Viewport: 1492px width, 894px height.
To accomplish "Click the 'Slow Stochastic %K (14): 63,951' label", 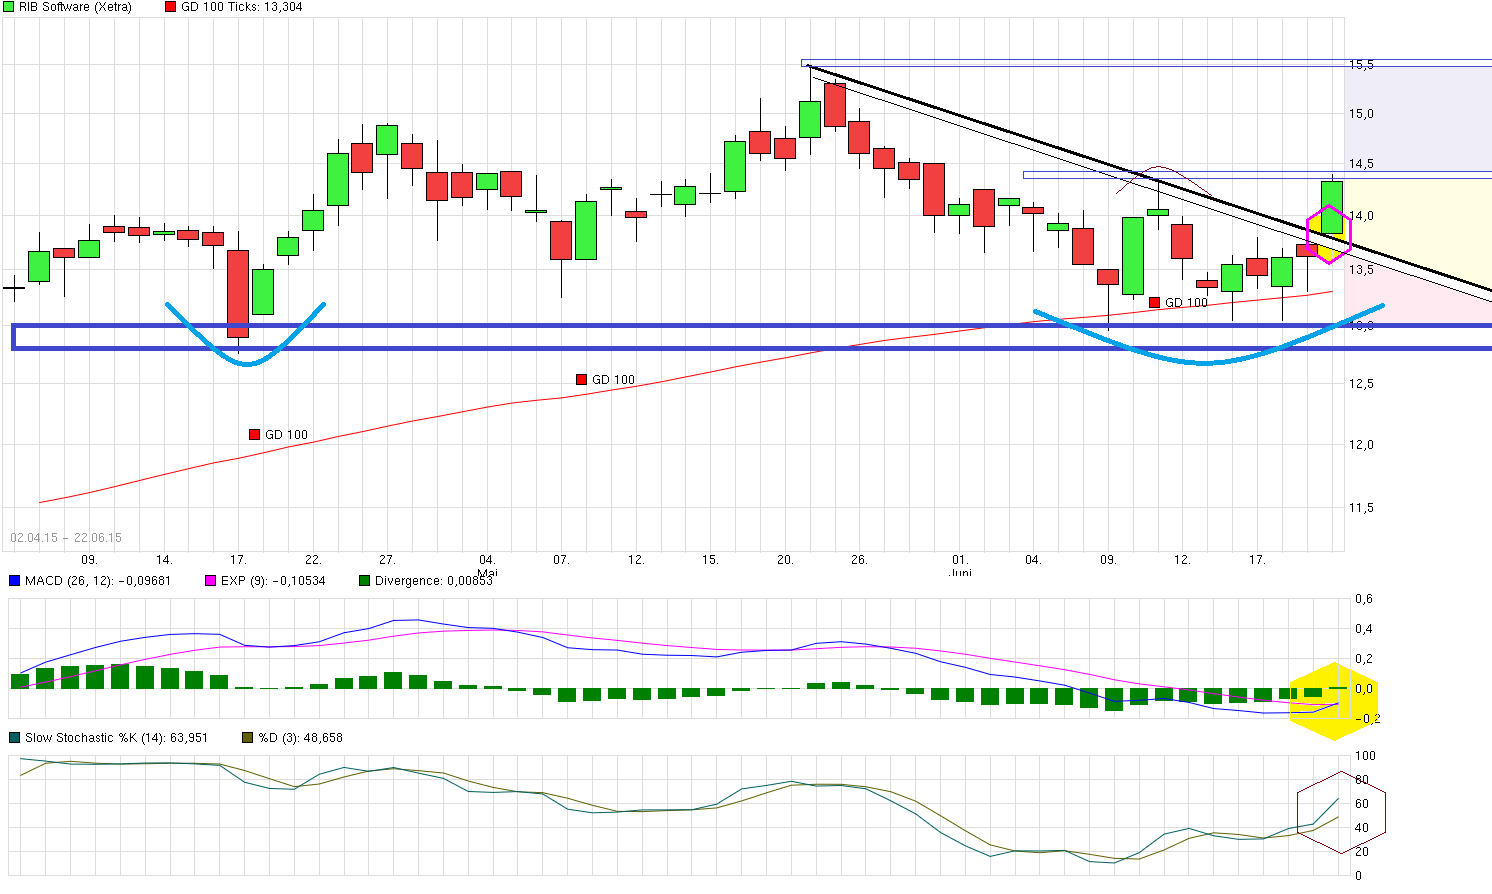I will coord(117,738).
